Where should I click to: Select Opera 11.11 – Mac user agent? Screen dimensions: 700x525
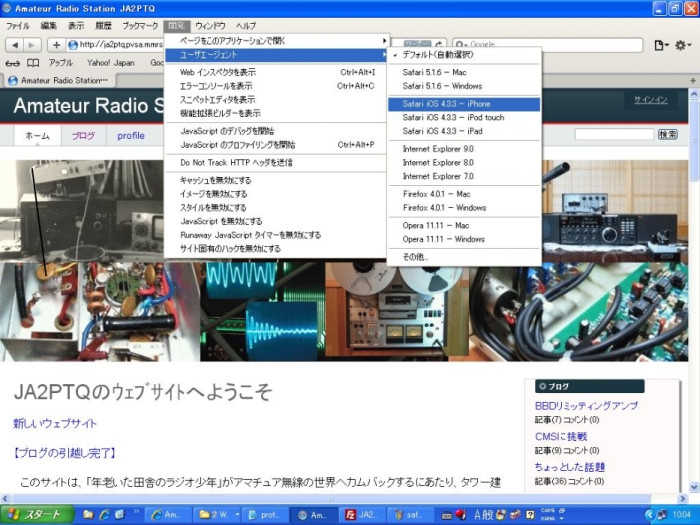point(464,225)
